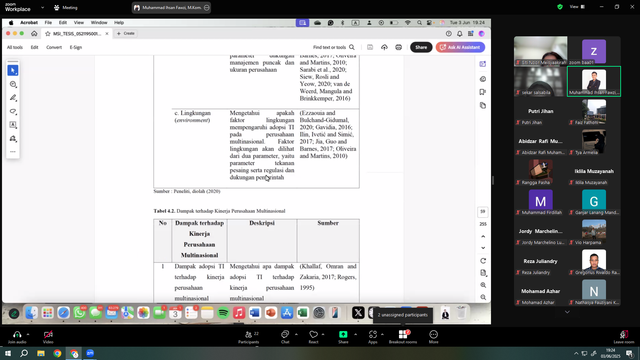640x360 pixels.
Task: Click the black Share button in Acrobat
Action: click(x=421, y=47)
